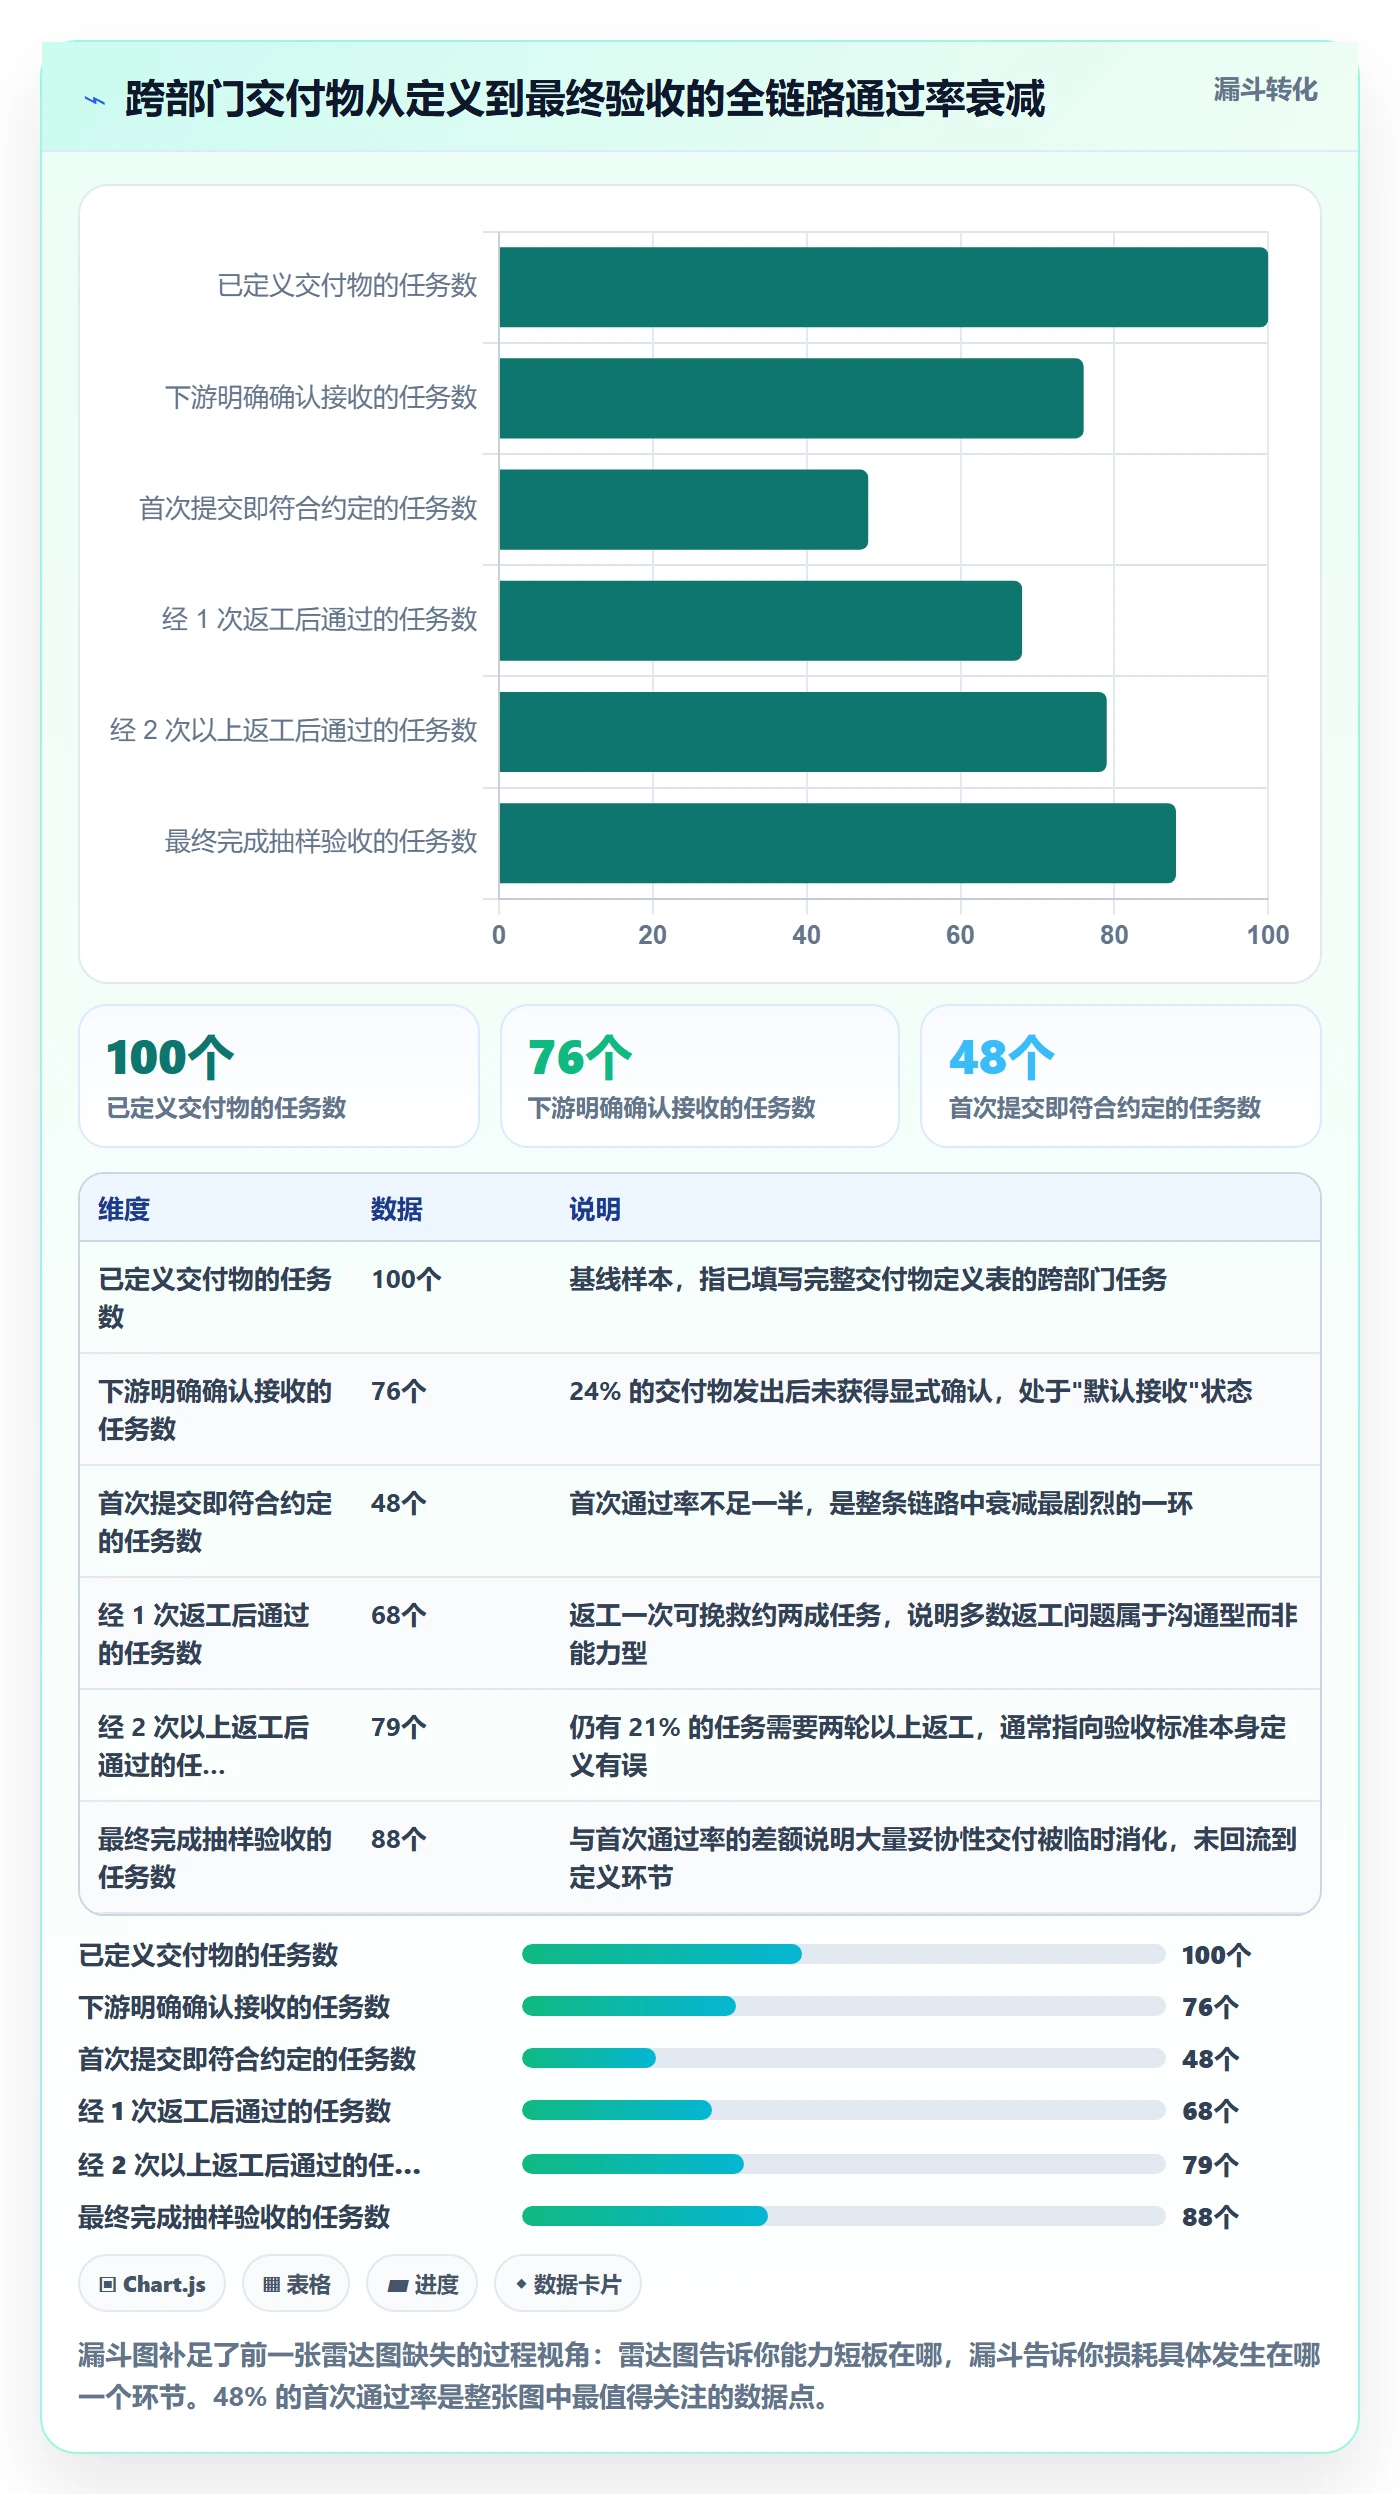Click the card title 跨部门交付物从定义到最终验收的全链路通过率衰减
This screenshot has width=1400, height=2494.
585,100
